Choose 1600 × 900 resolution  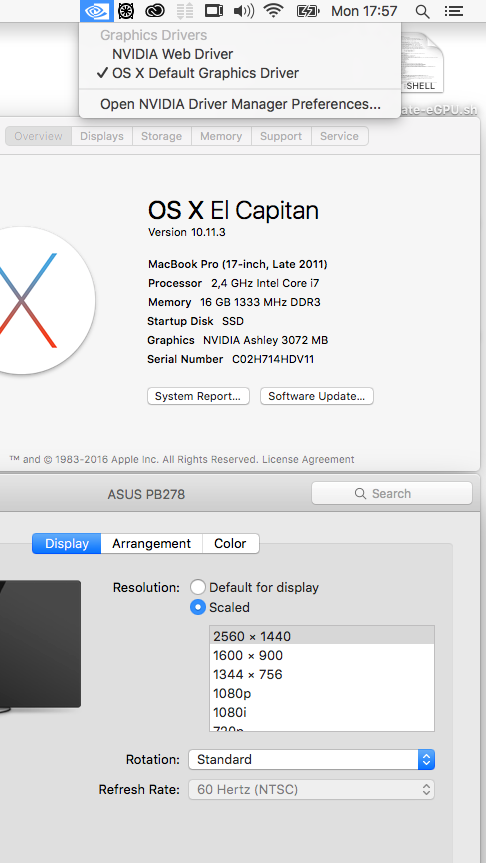coord(322,656)
